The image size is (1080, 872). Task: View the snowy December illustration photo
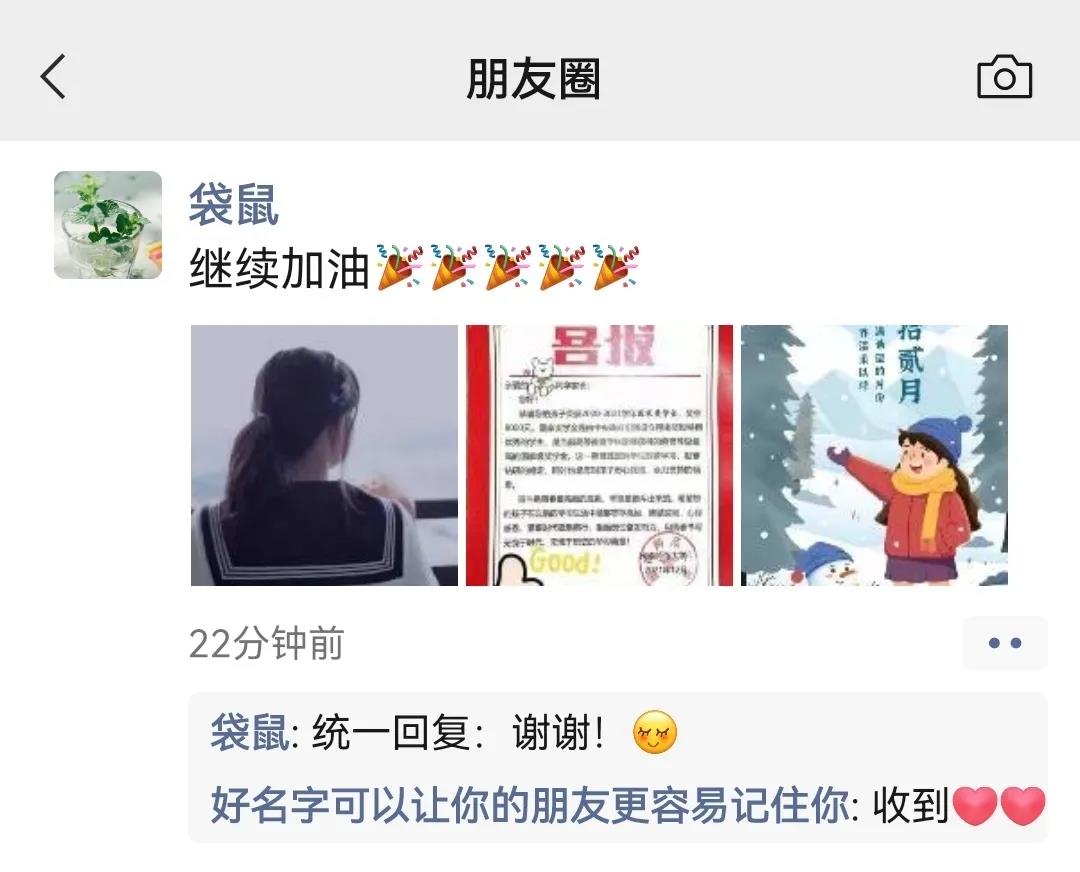coord(874,455)
